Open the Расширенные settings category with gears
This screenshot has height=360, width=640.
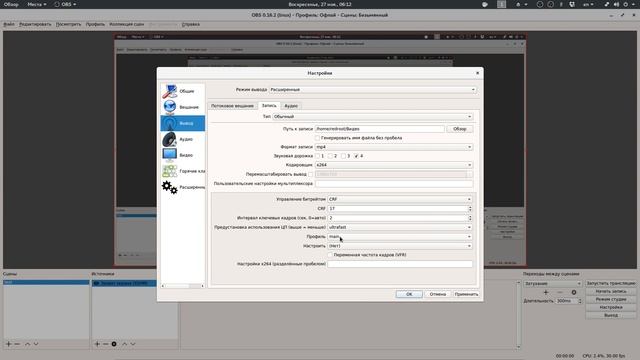pos(183,187)
